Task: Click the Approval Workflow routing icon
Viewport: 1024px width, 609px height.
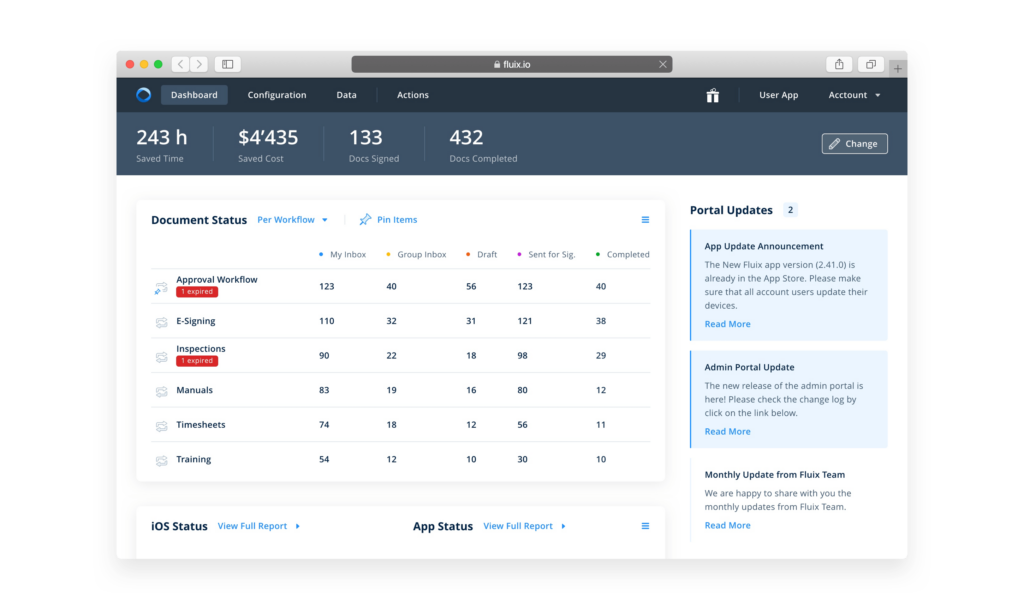Action: [161, 287]
